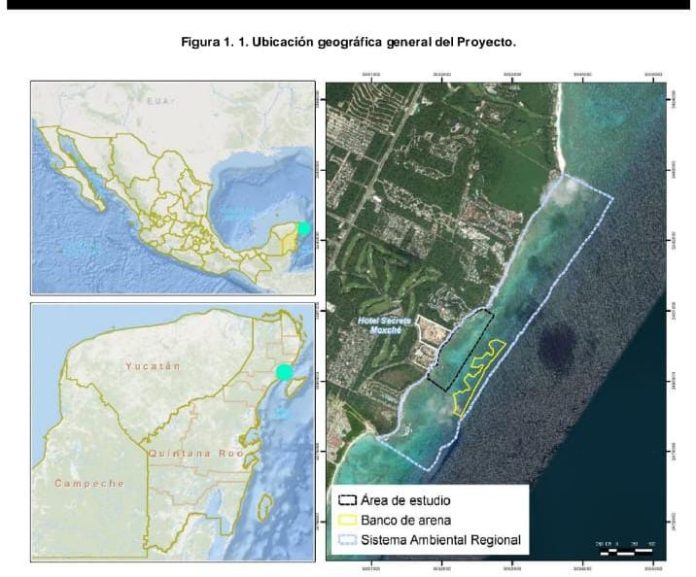696x577 pixels.
Task: Click Cozumel island outline on peninsula map
Action: point(265,507)
